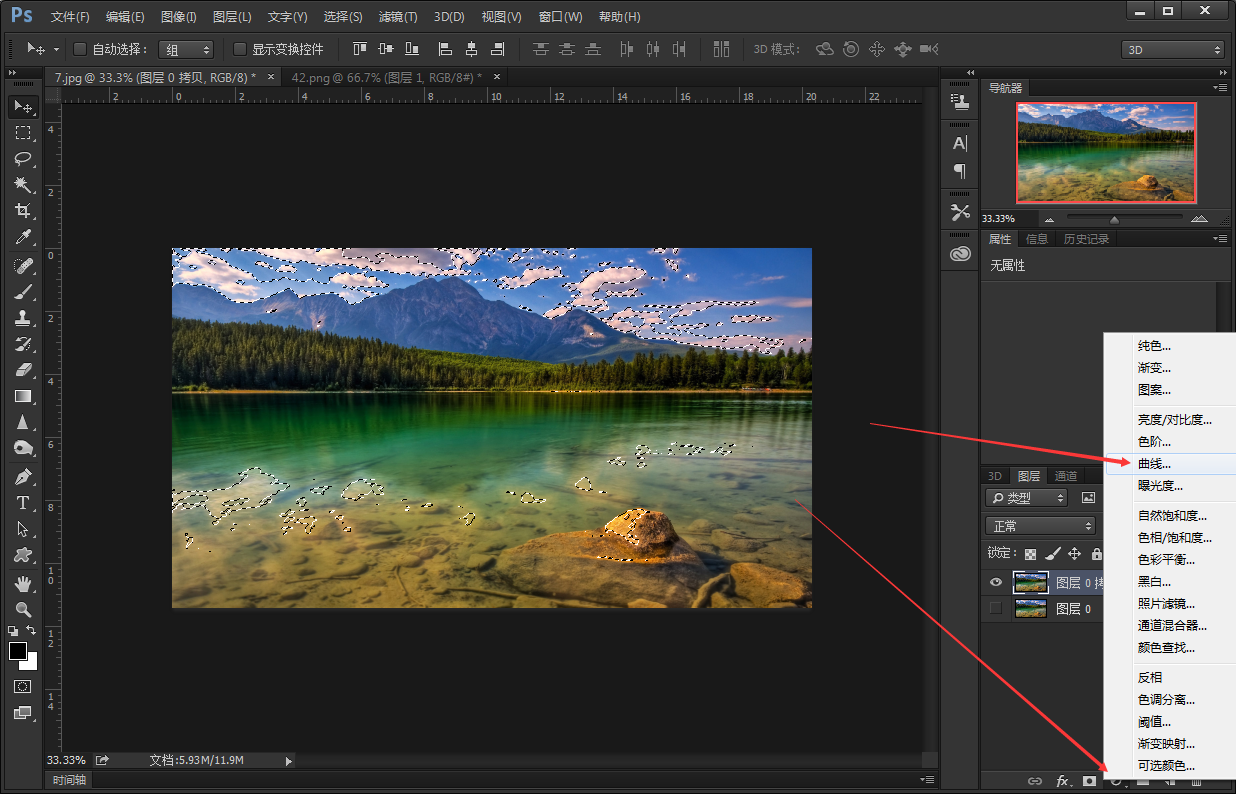
Task: Open Creative Cloud libraries panel icon
Action: 960,254
